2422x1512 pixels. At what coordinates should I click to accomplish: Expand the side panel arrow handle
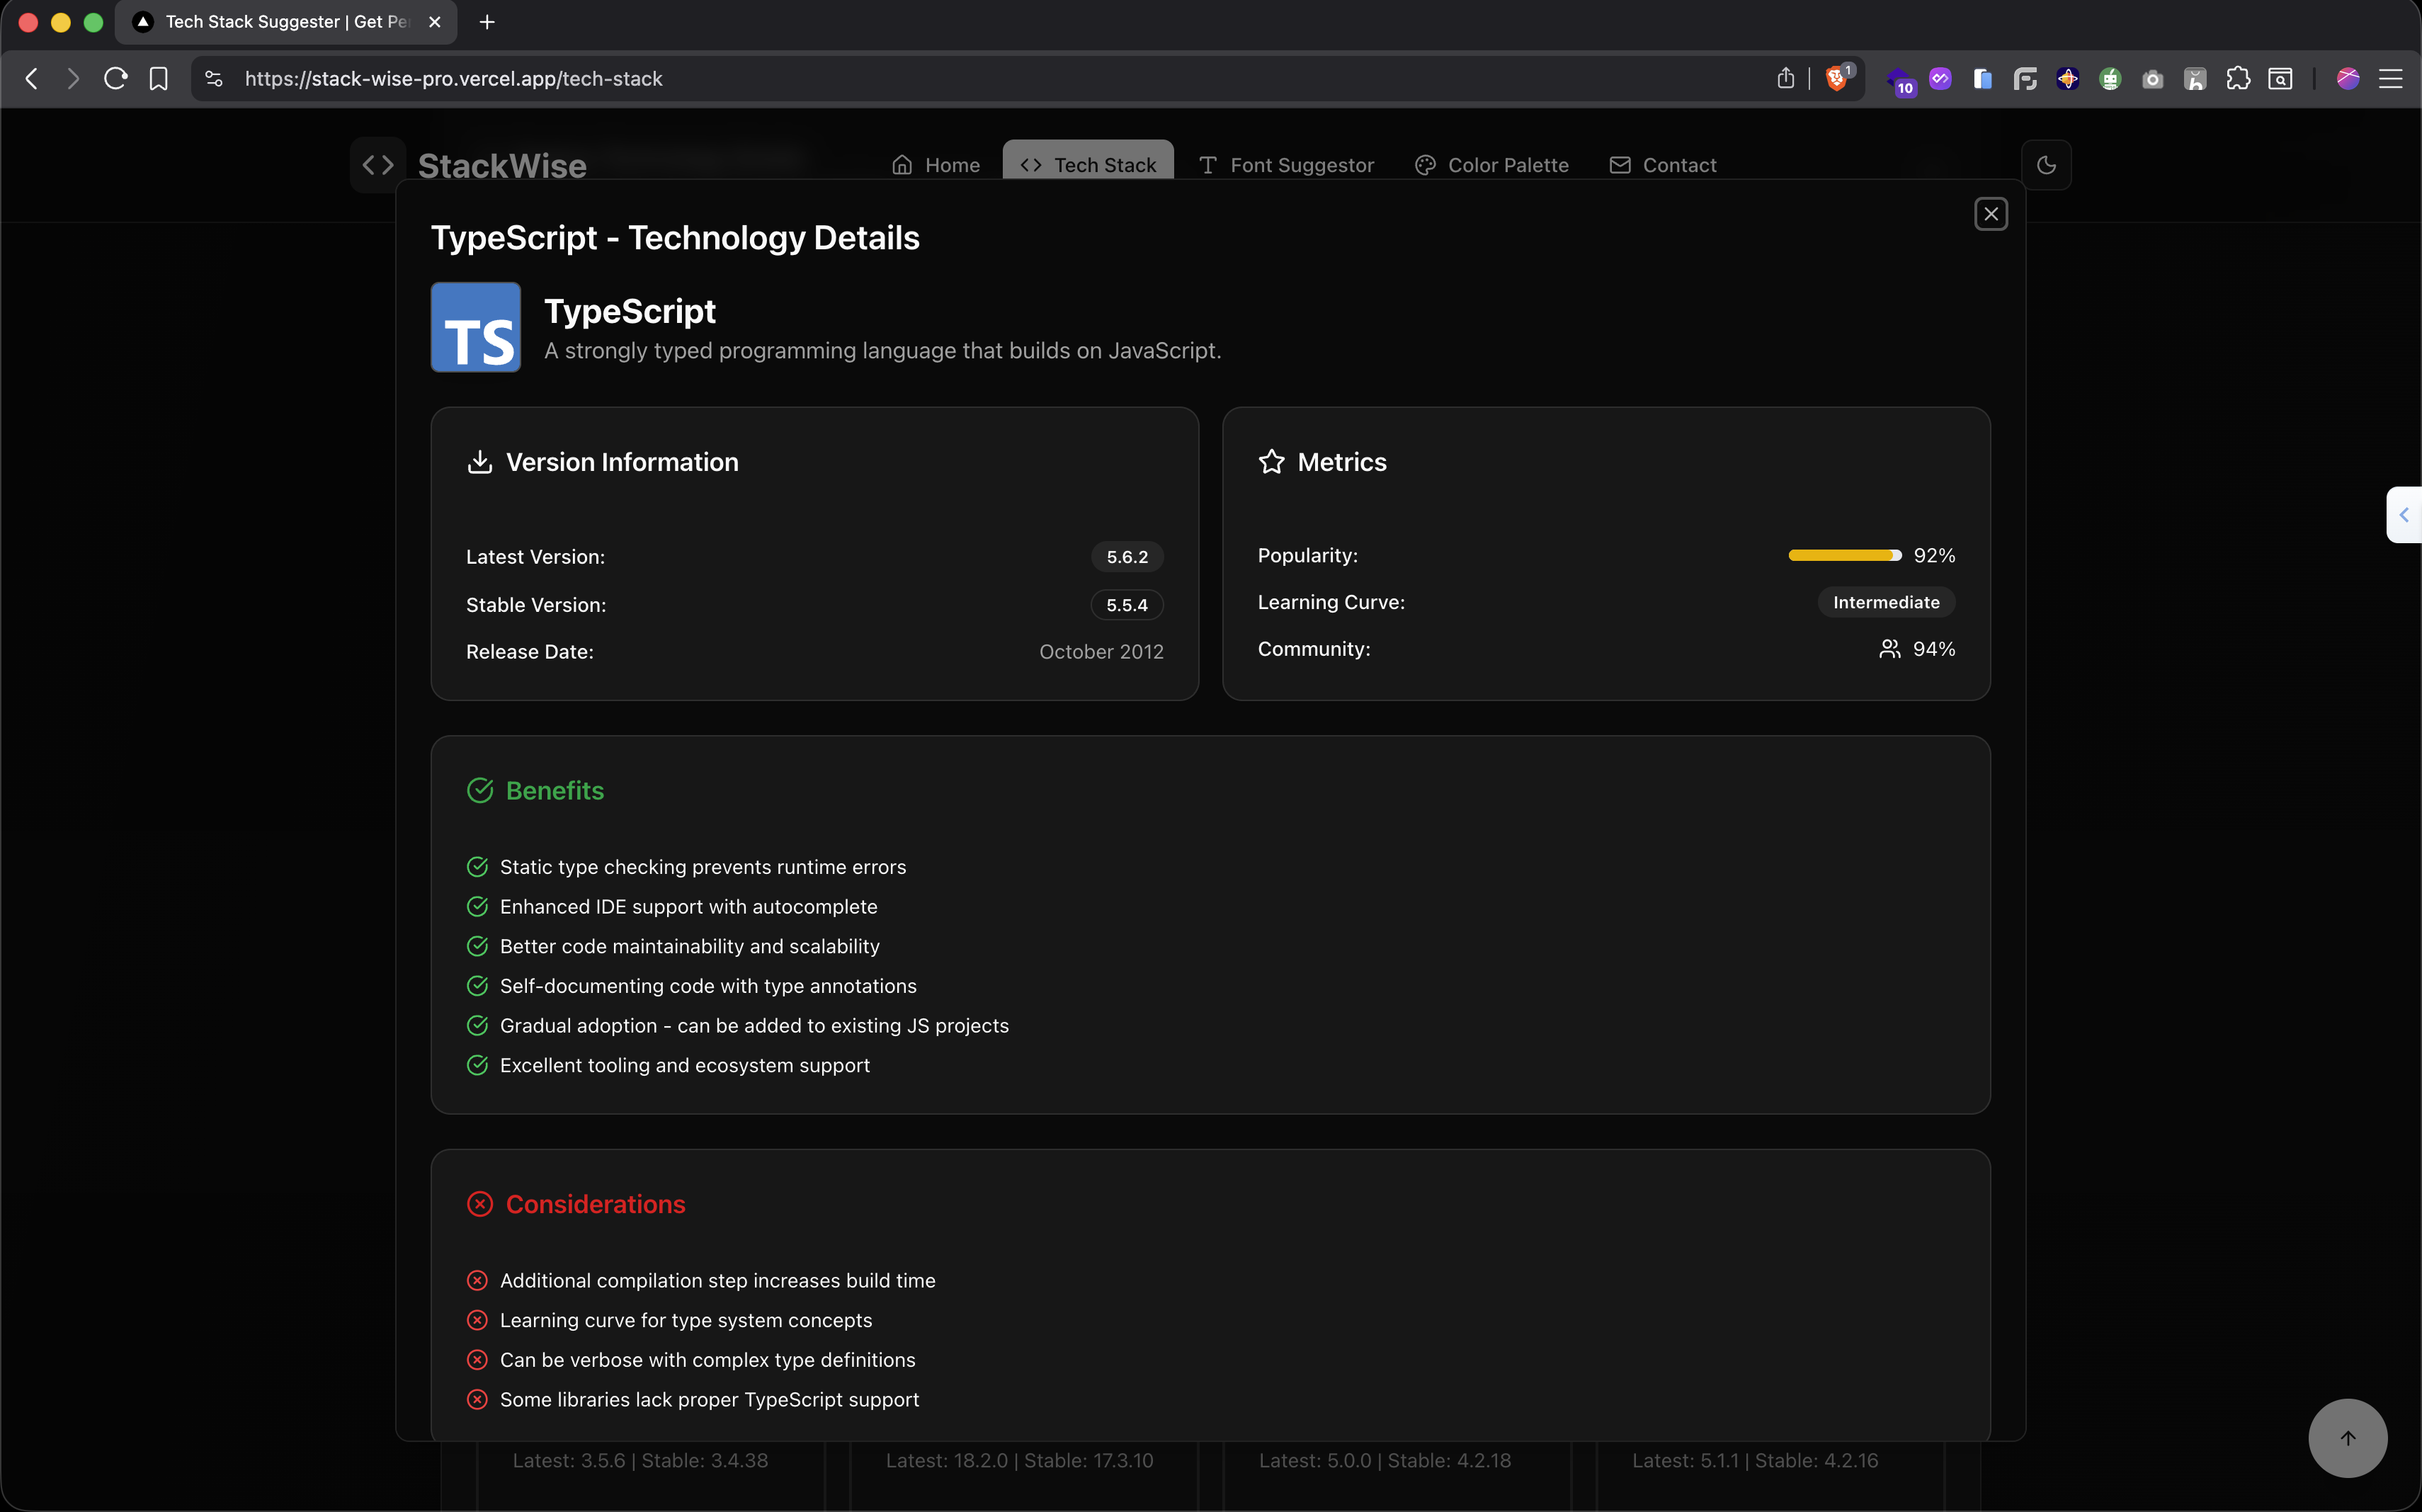coord(2403,515)
